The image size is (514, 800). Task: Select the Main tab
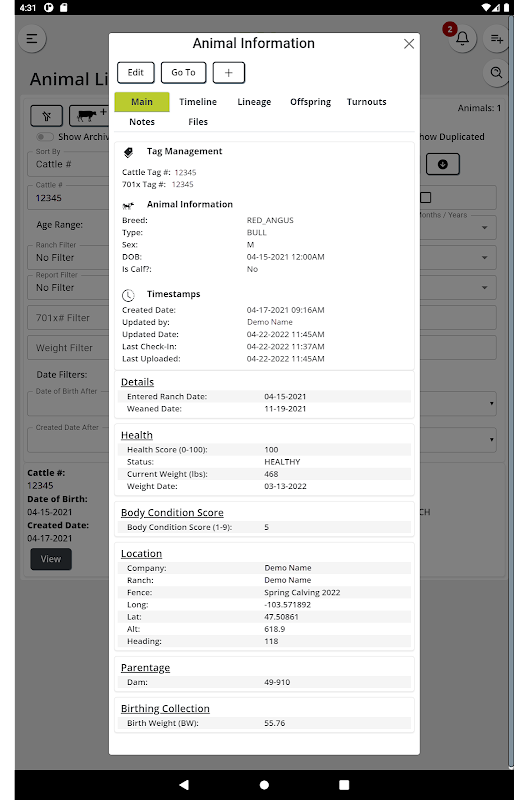[x=142, y=102]
